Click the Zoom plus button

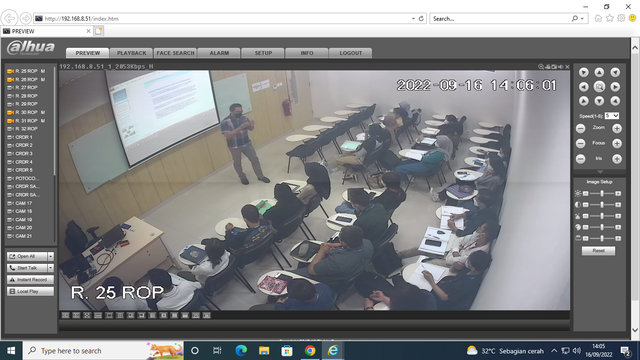pos(617,129)
